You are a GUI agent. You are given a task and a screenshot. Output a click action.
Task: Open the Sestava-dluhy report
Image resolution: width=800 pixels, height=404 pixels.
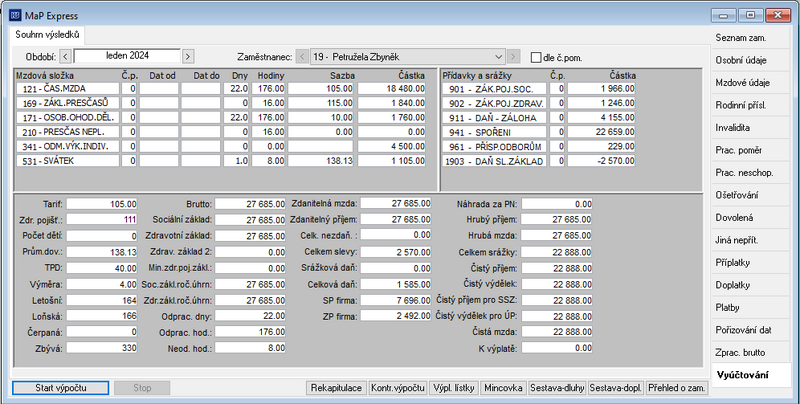(x=557, y=388)
